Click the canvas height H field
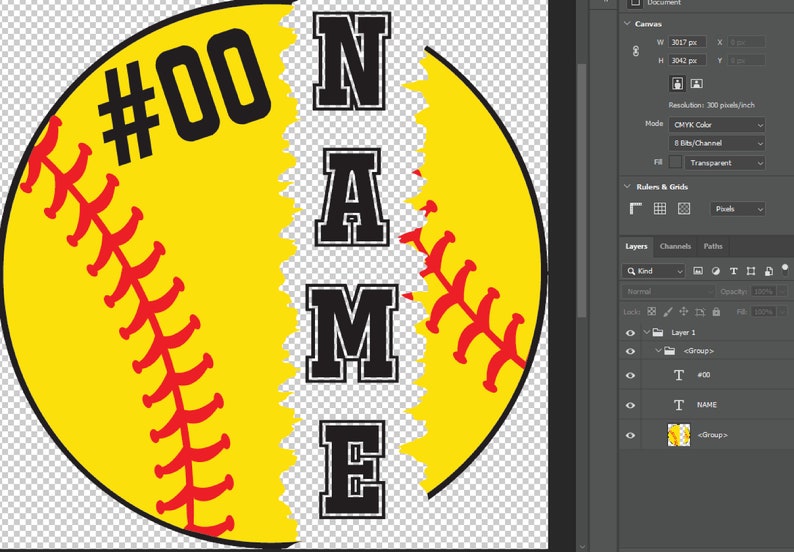Screen dimensions: 794x552 click(x=687, y=60)
